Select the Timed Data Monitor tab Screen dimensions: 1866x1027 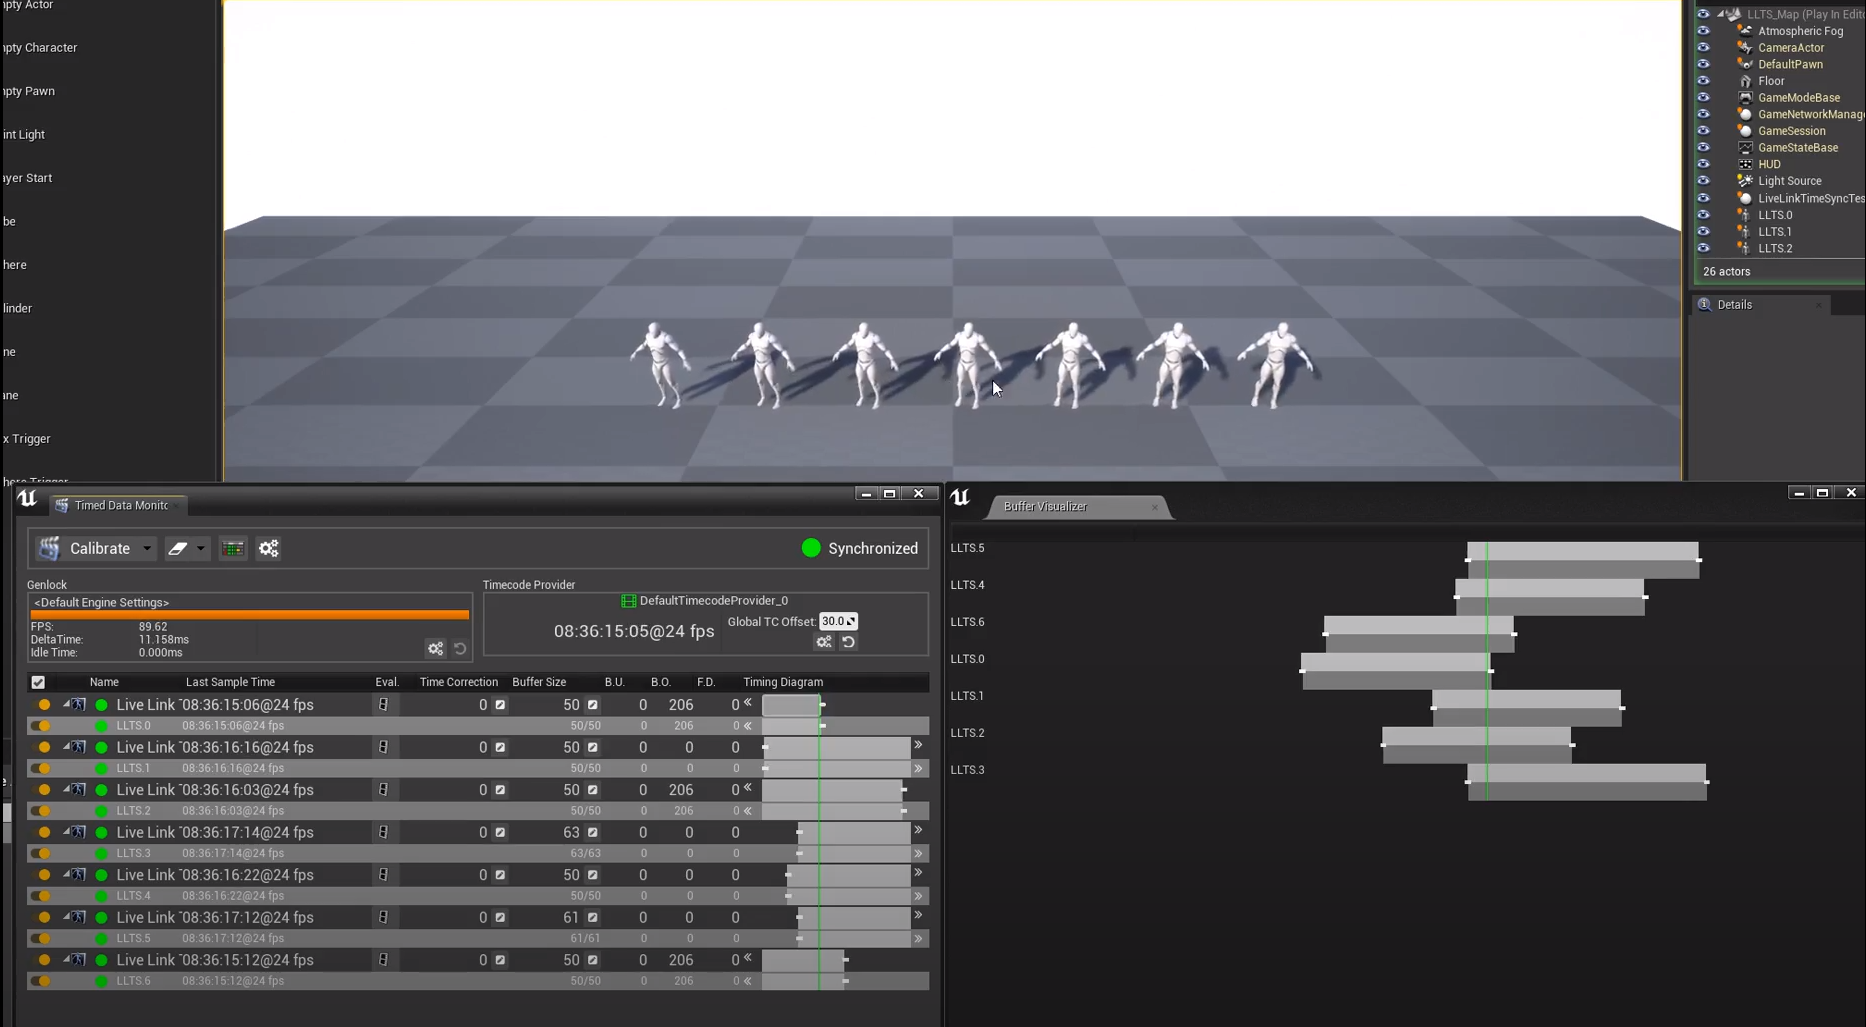click(119, 506)
